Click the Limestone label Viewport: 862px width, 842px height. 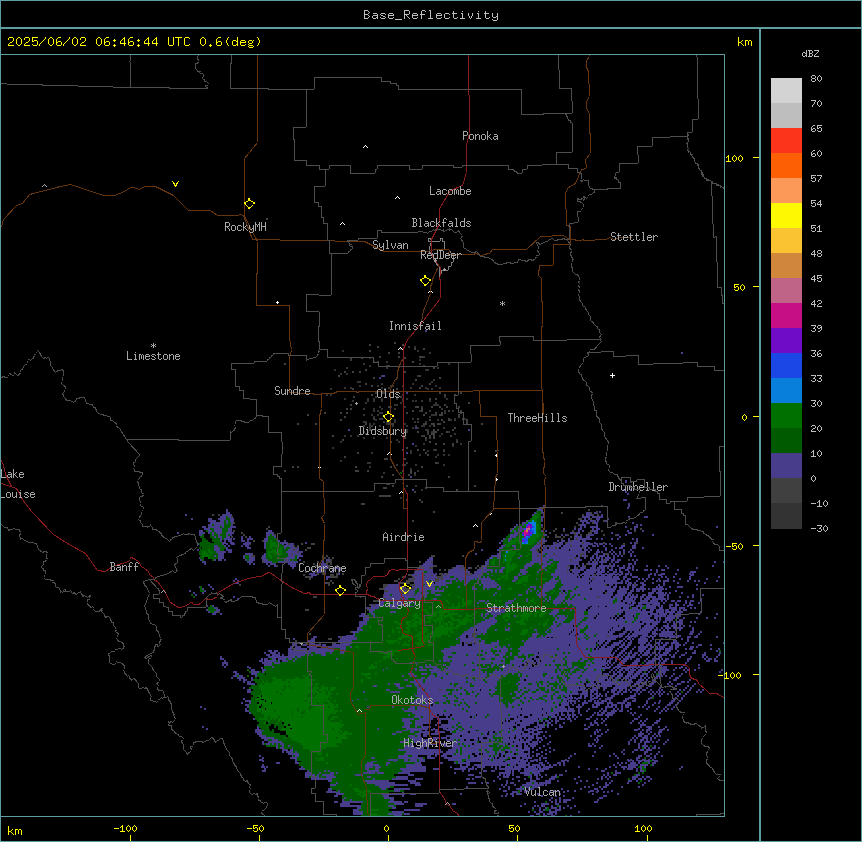click(x=153, y=356)
